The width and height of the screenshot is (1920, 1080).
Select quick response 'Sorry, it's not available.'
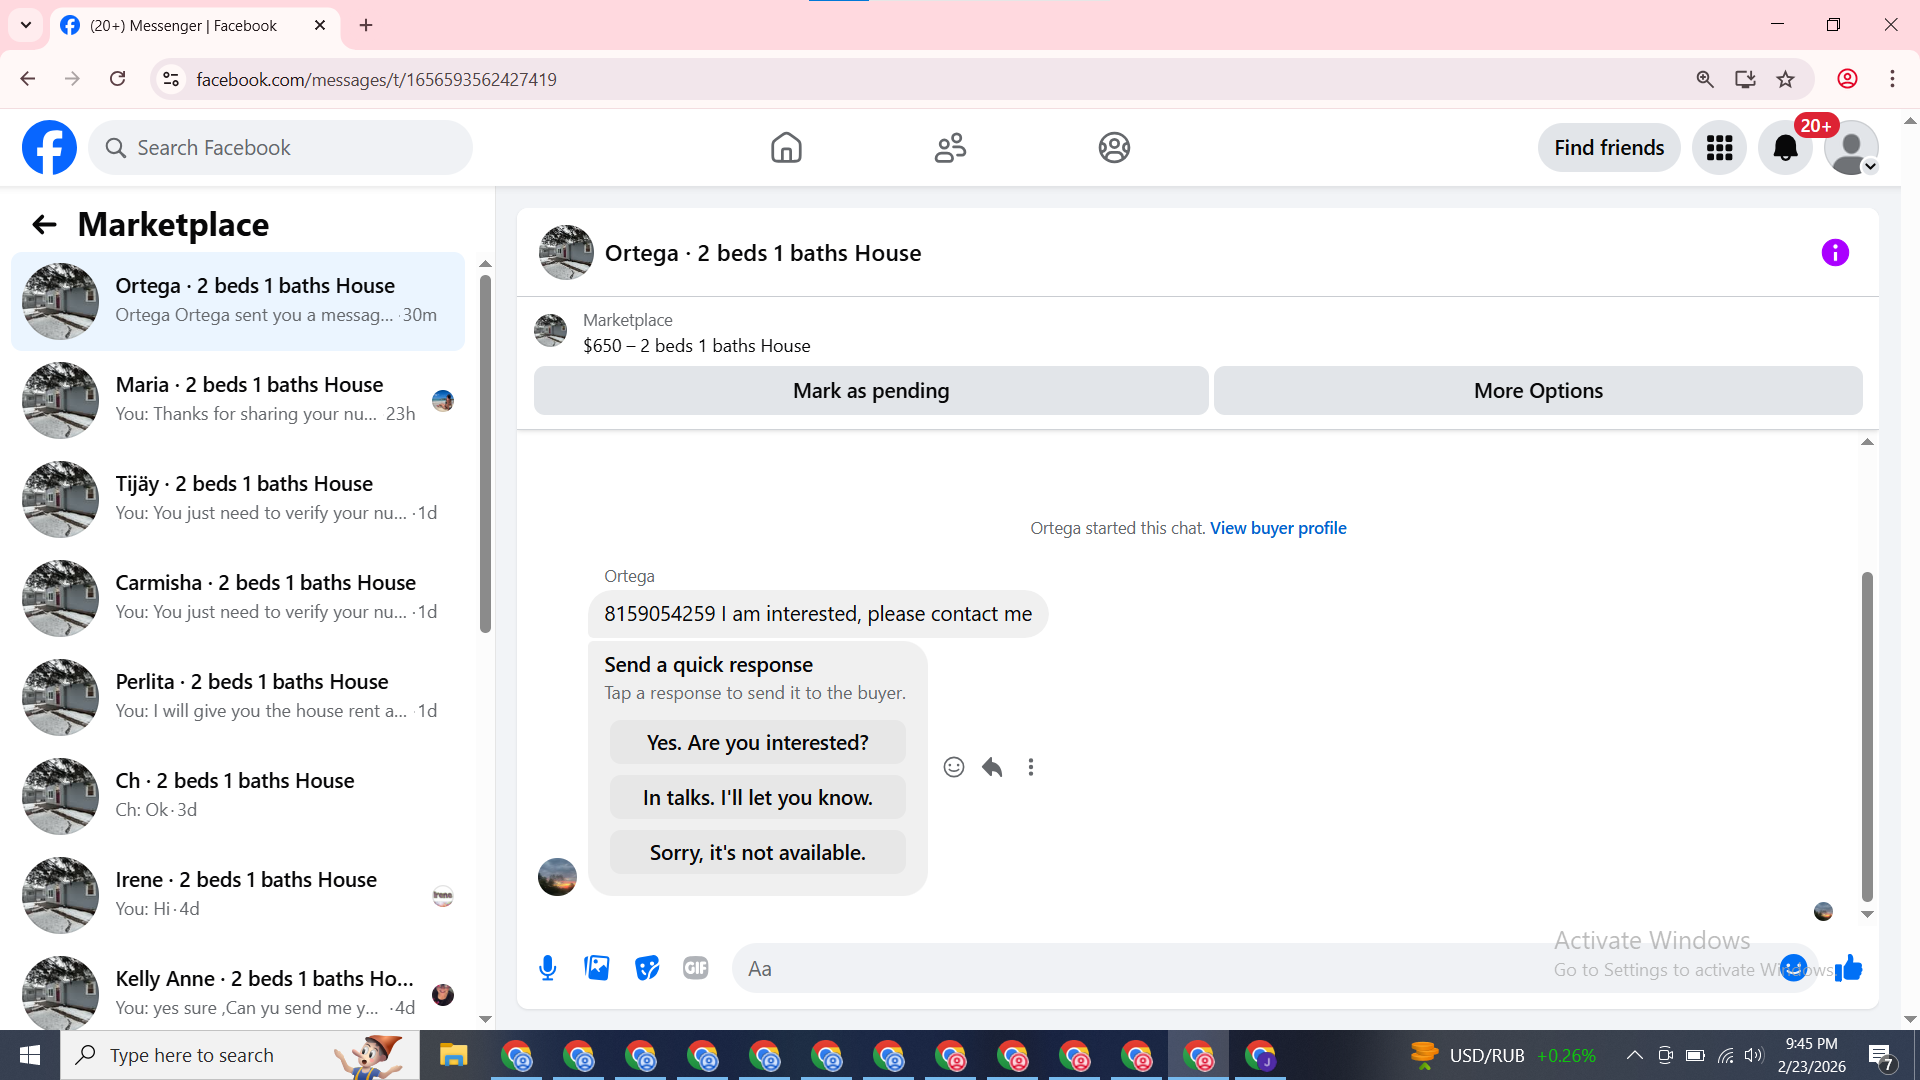click(x=757, y=853)
